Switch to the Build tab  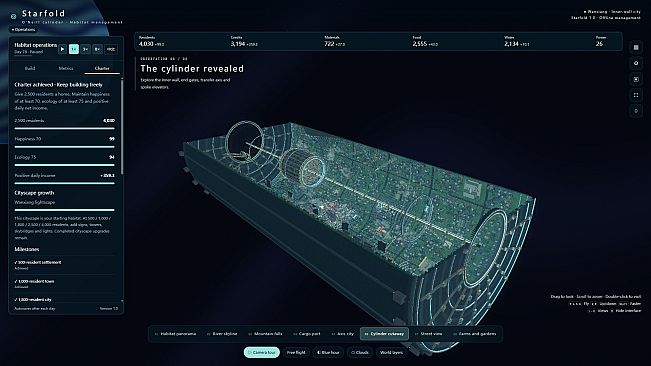pos(30,68)
